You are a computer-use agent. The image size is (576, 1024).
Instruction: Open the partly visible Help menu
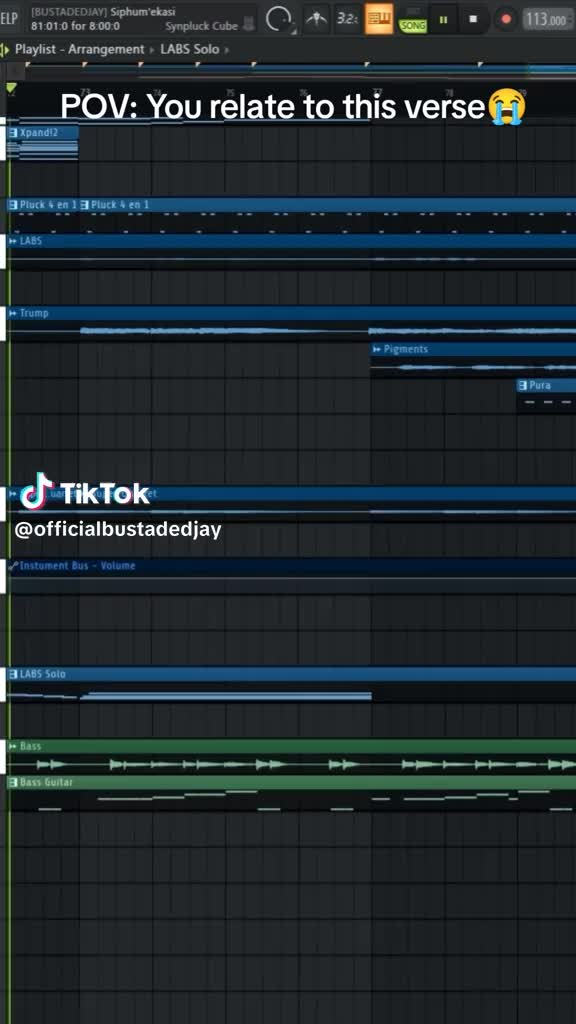[9, 18]
